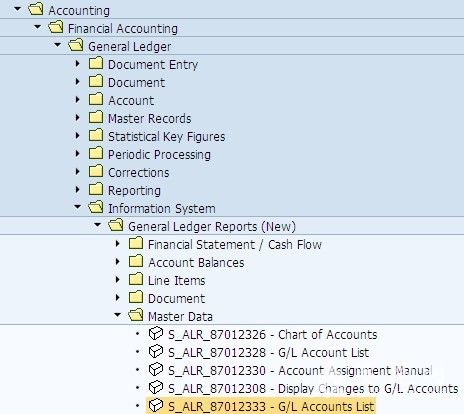
Task: Click the open Master Data folder icon
Action: pos(136,315)
